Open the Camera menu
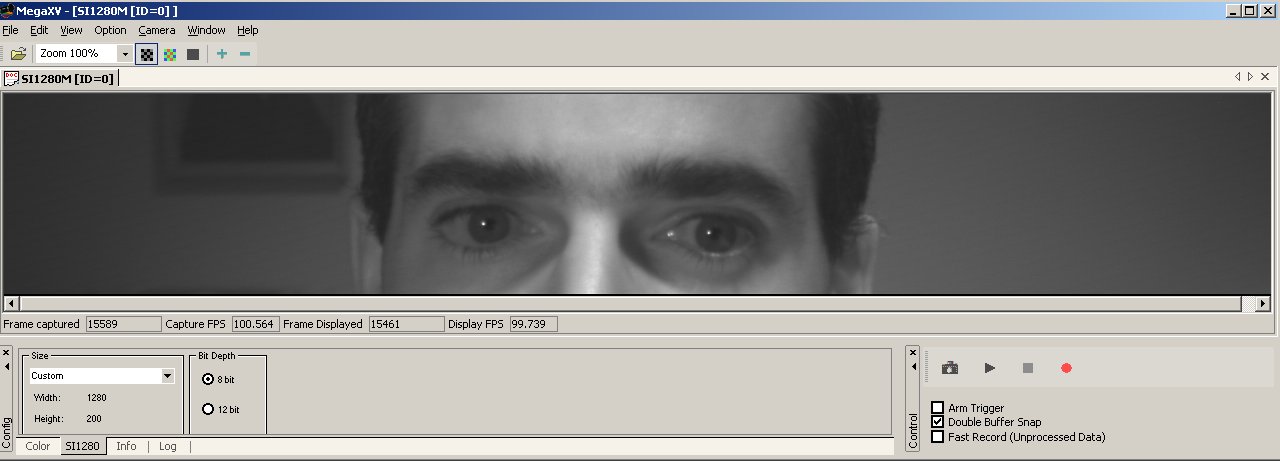 coord(157,30)
